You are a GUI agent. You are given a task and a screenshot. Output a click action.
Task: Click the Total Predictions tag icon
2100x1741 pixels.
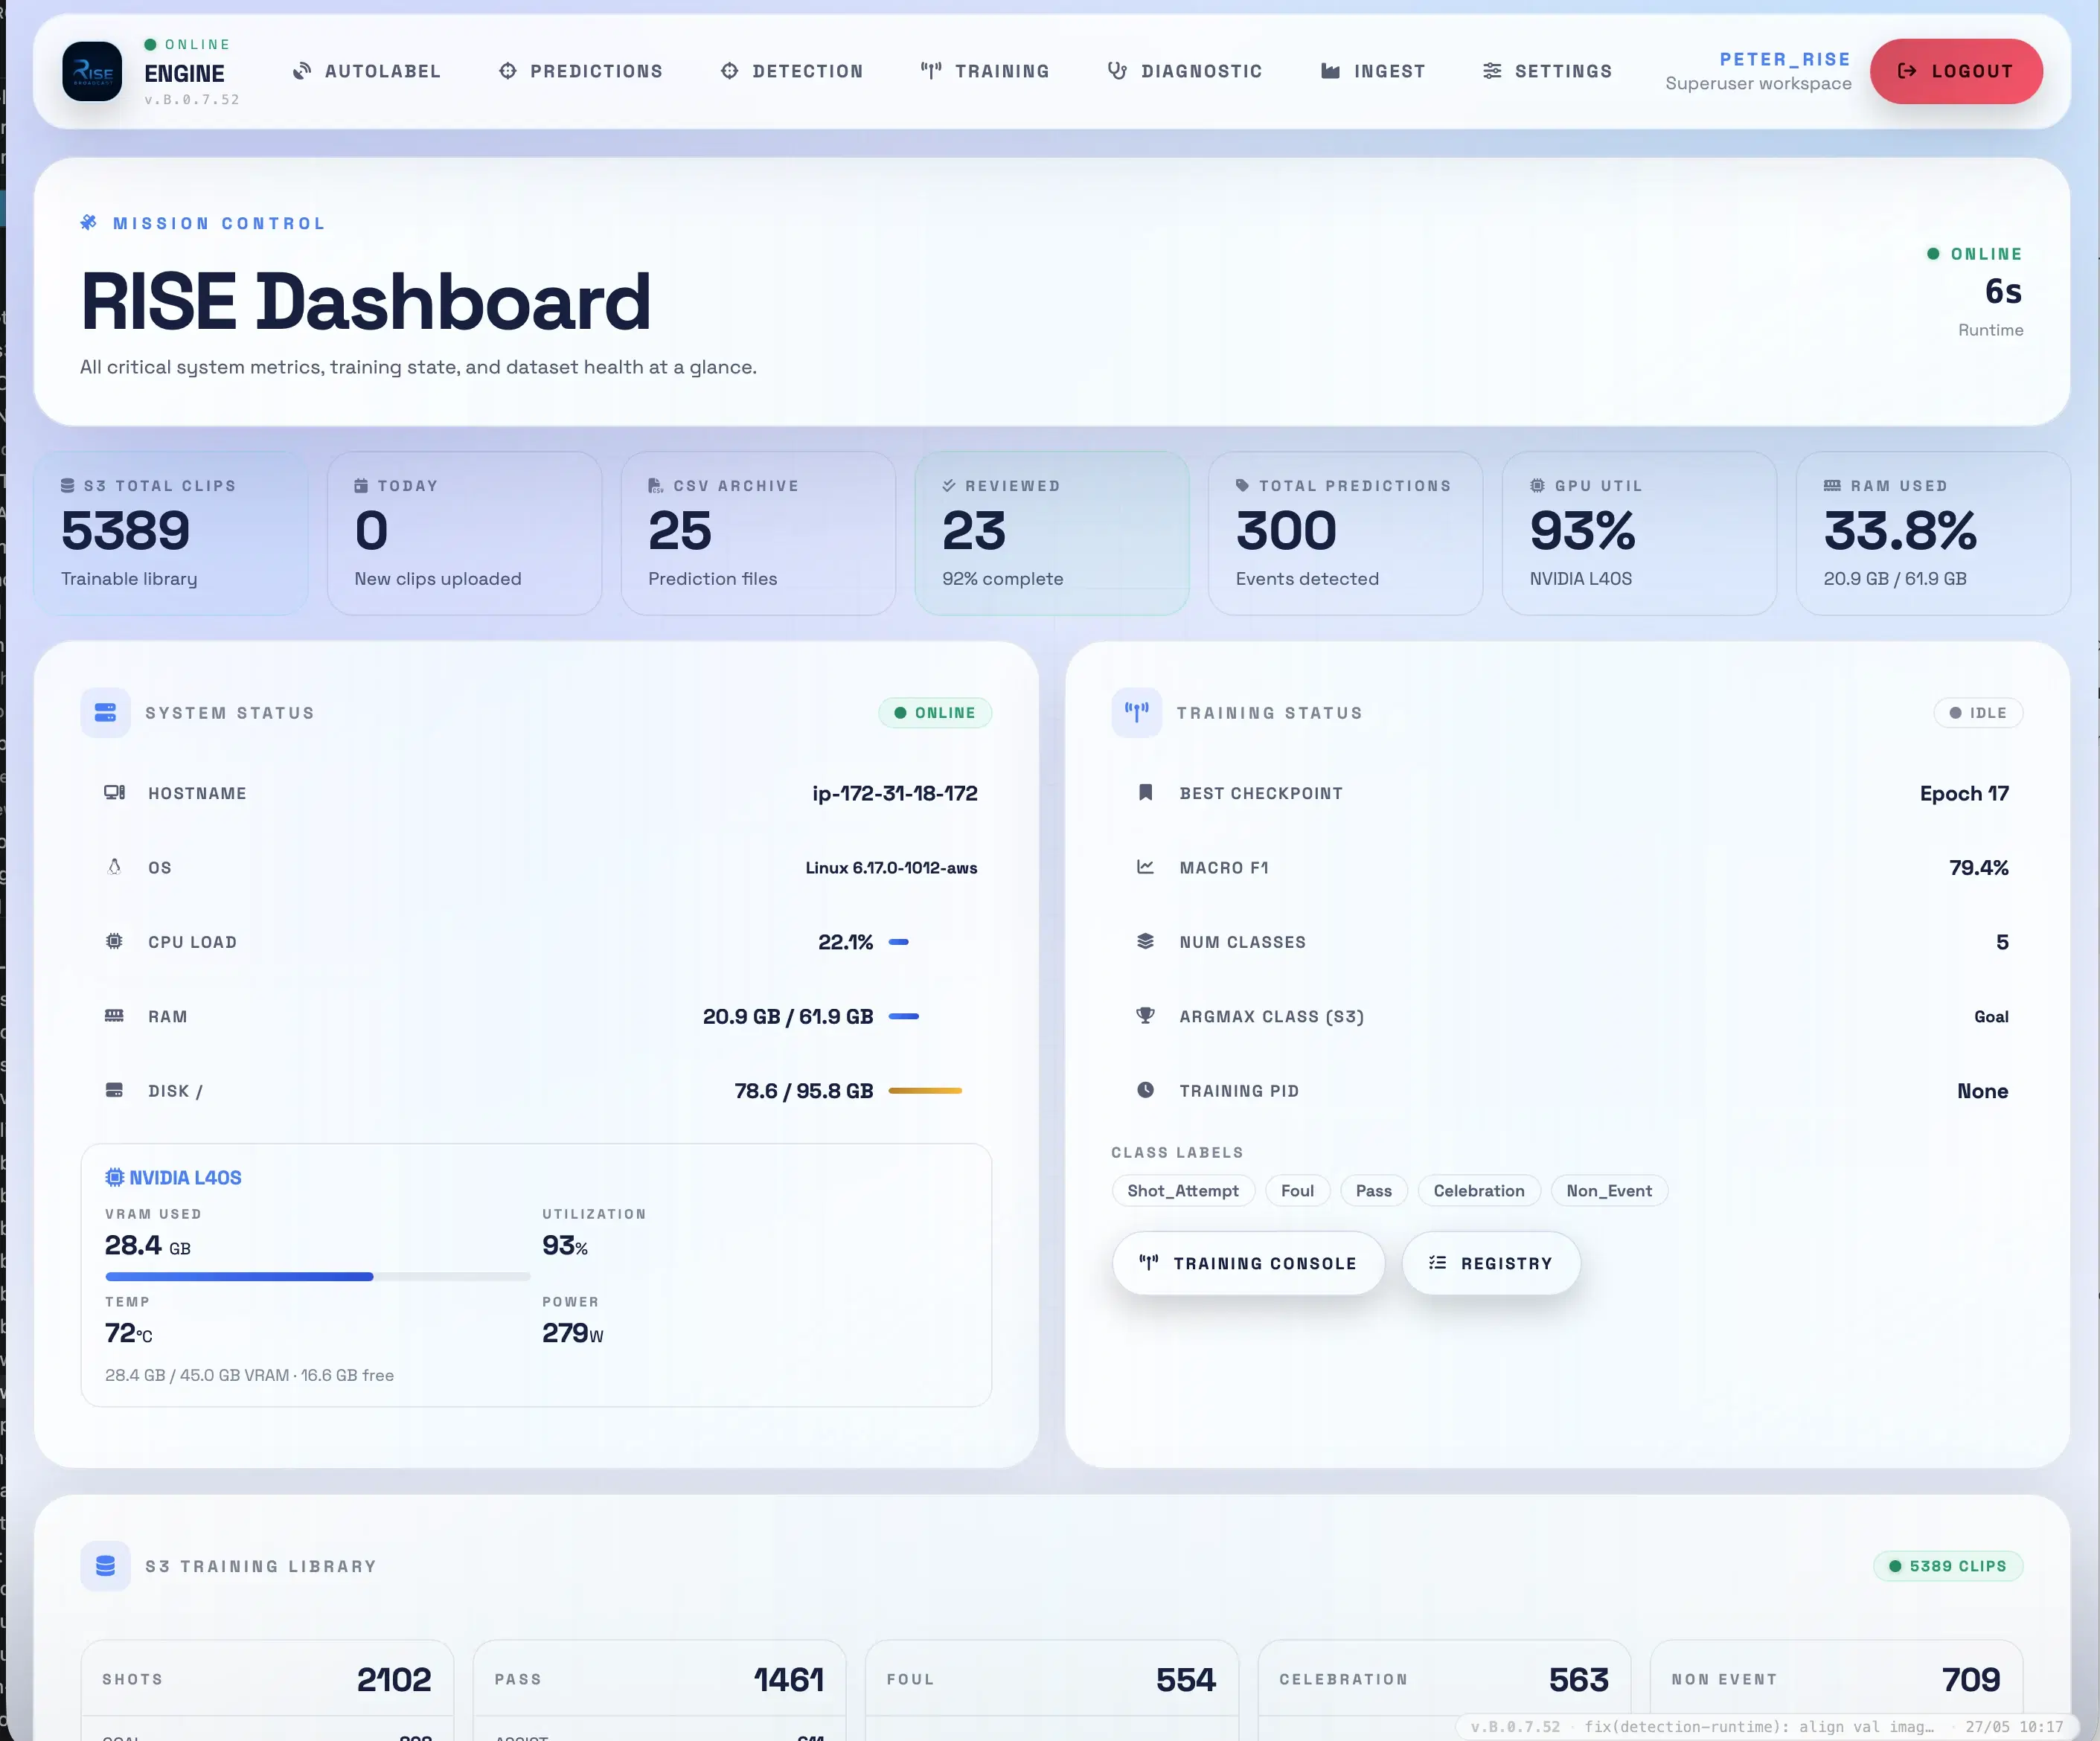click(1243, 485)
